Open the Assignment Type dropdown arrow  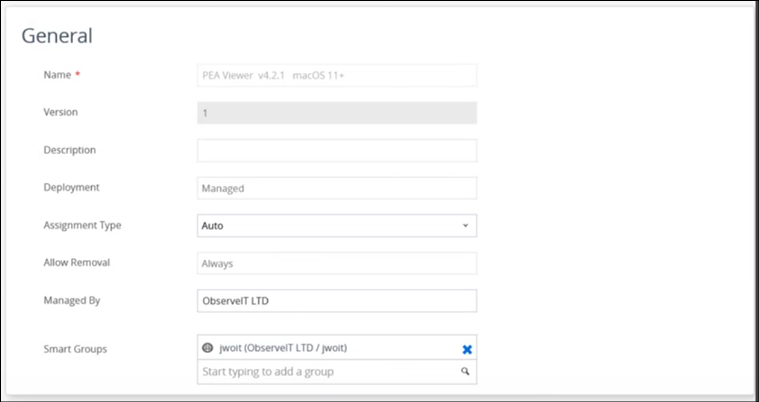point(465,226)
